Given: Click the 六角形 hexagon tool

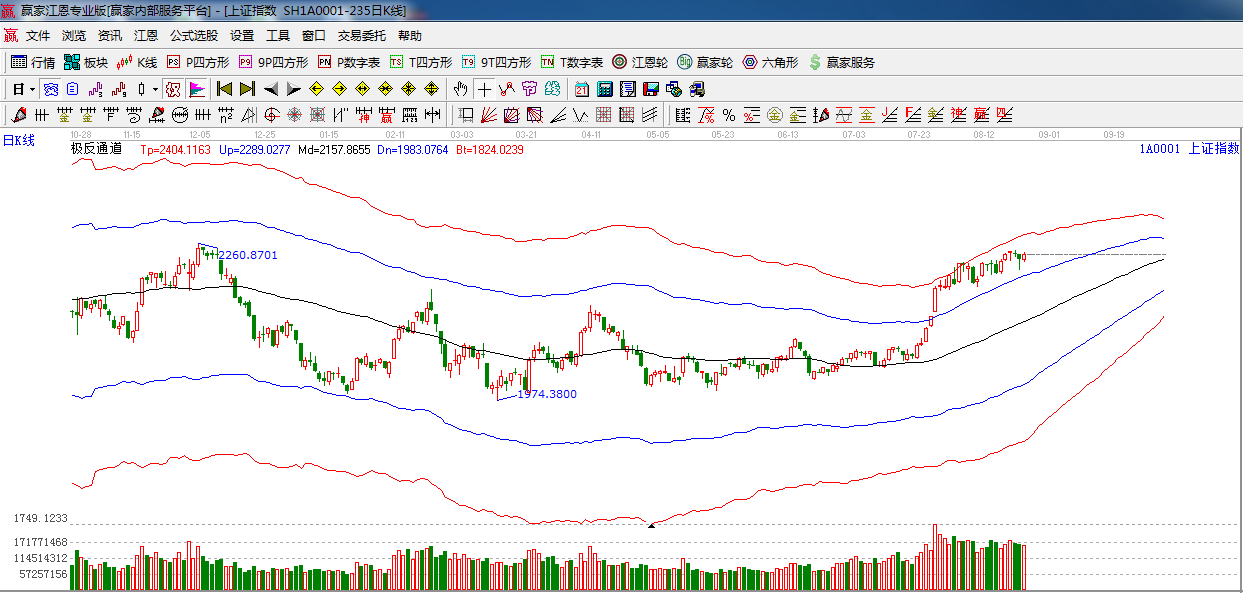Looking at the screenshot, I should [x=770, y=62].
